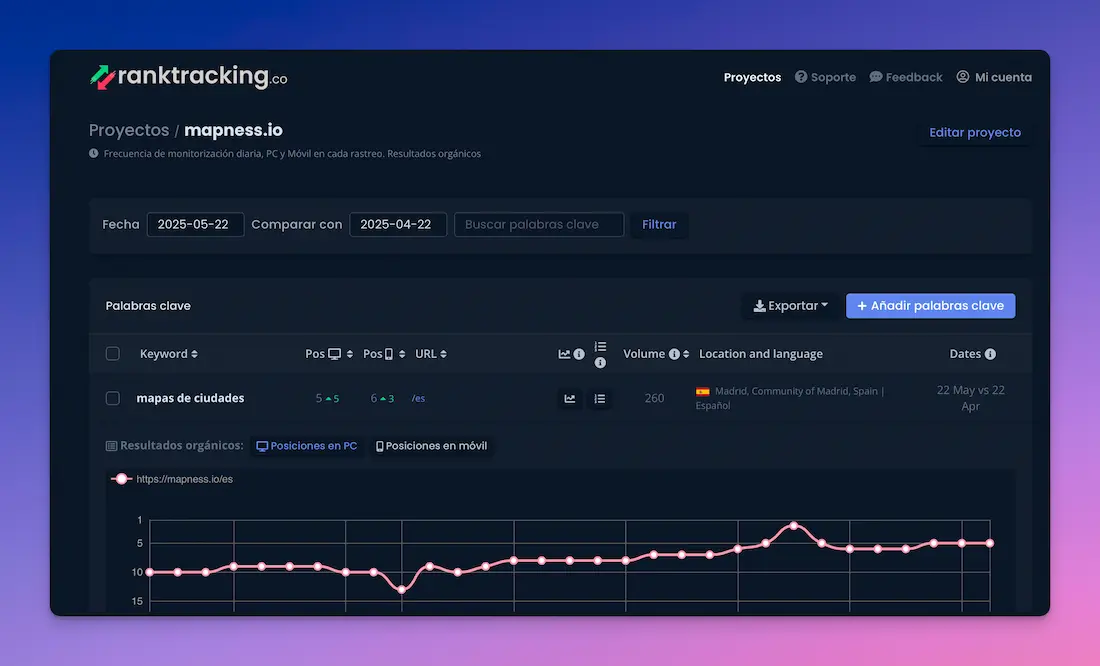Check the select-all checkbox in the table header

113,353
